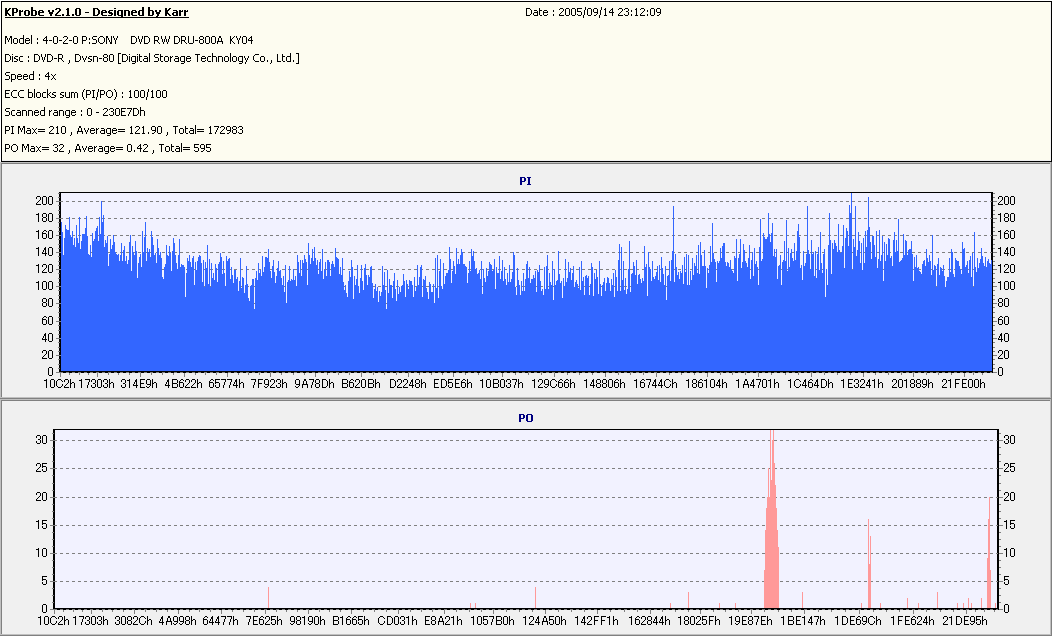Click the CD031h axis label
The image size is (1052, 636).
[x=397, y=621]
